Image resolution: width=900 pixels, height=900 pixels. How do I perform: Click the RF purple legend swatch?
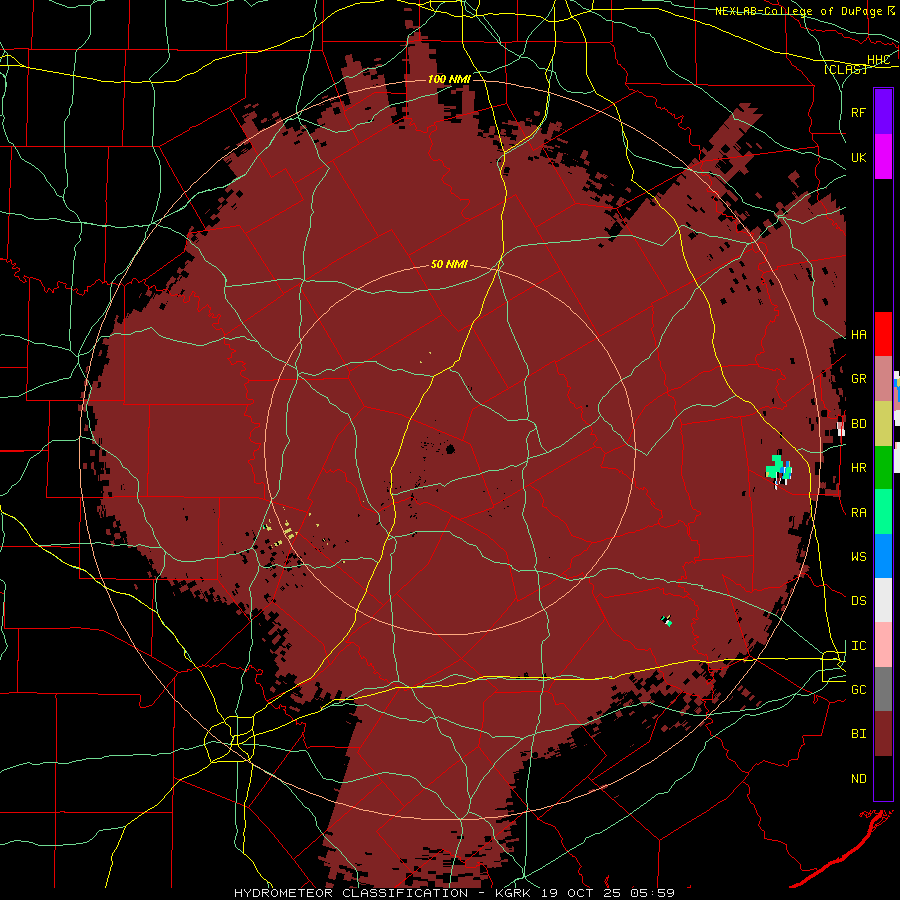[x=883, y=111]
